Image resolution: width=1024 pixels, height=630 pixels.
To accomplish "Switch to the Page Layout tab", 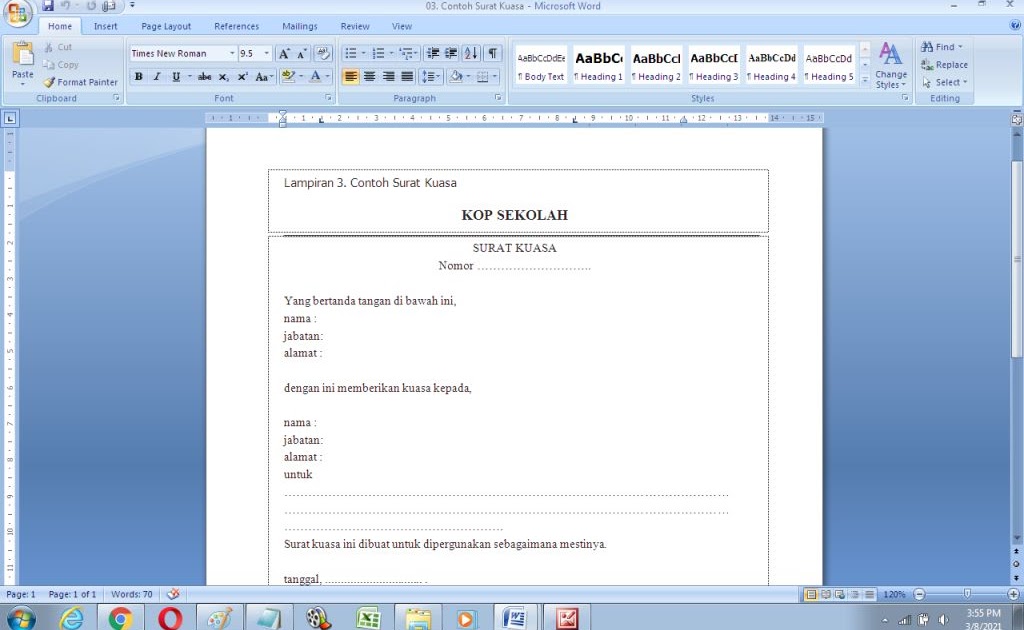I will 166,26.
